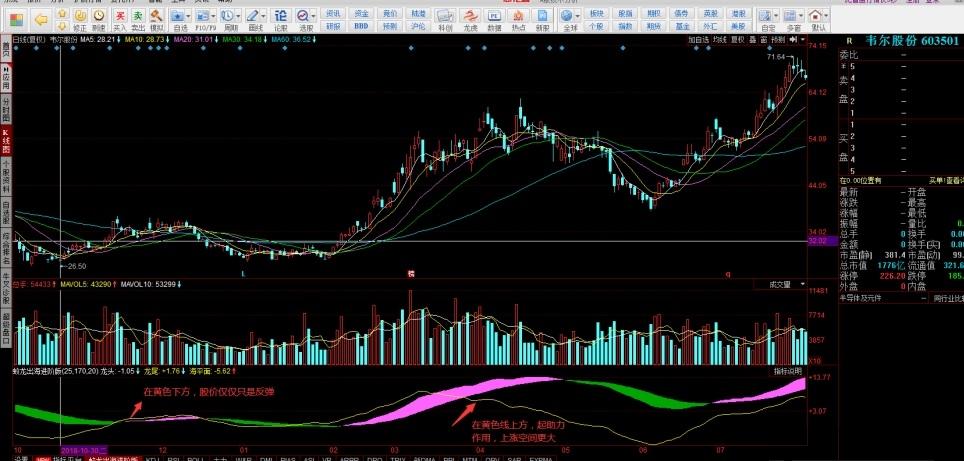This screenshot has height=461, width=964.
Task: Expand the 选股 dropdown arrow
Action: pos(314,16)
